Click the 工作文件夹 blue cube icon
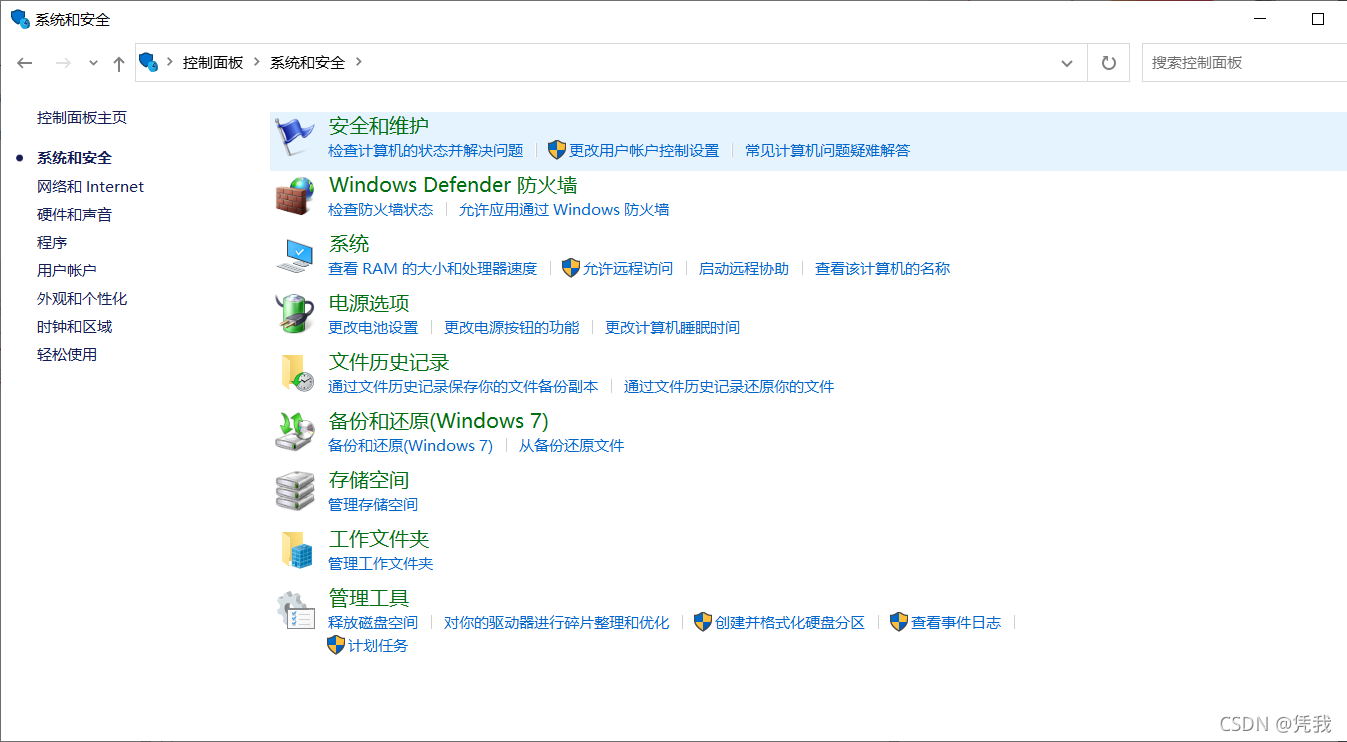 coord(294,548)
